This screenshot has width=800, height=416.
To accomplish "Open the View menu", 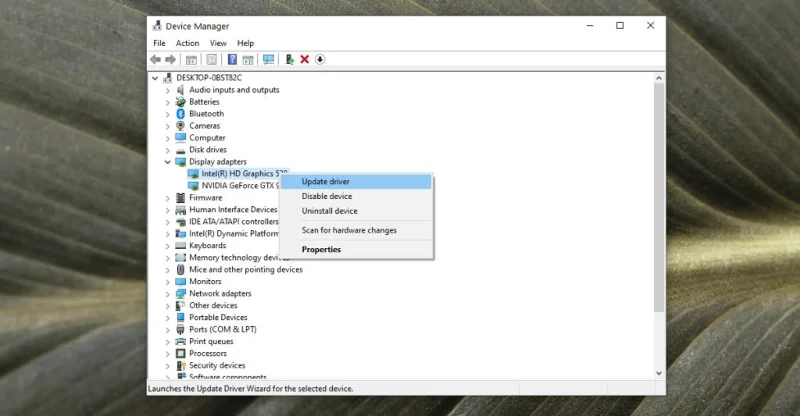I will tap(218, 43).
